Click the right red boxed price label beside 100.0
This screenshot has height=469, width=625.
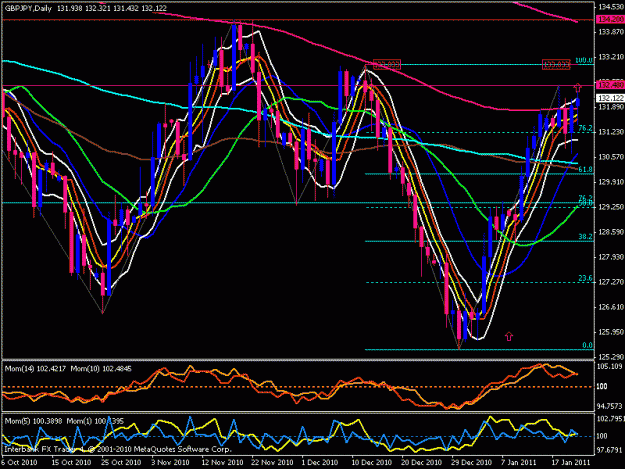point(556,65)
